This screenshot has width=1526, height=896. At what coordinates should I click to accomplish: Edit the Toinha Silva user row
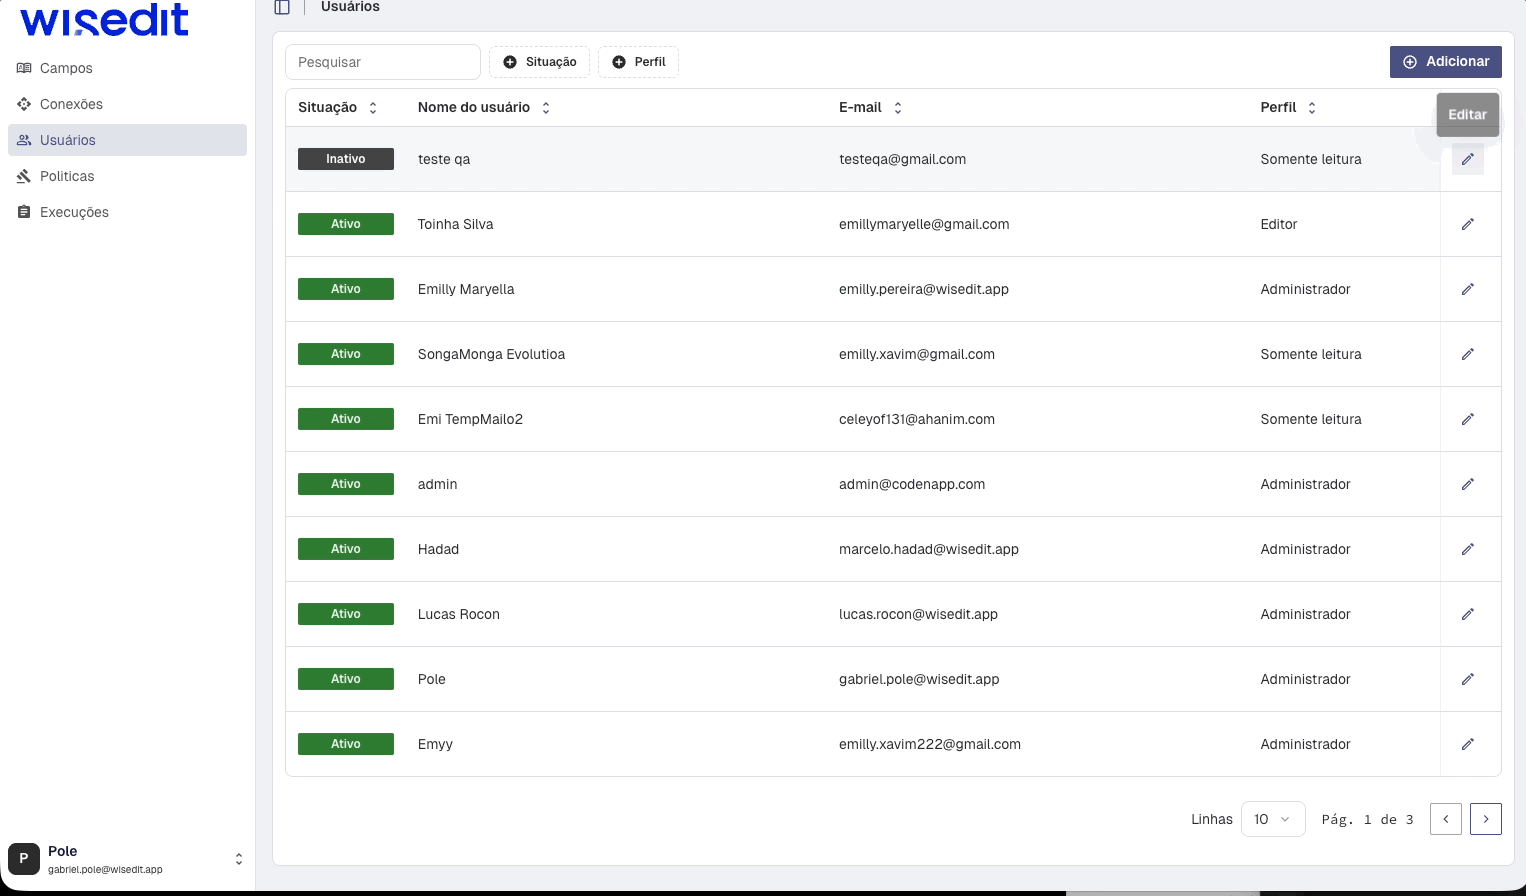point(1467,224)
